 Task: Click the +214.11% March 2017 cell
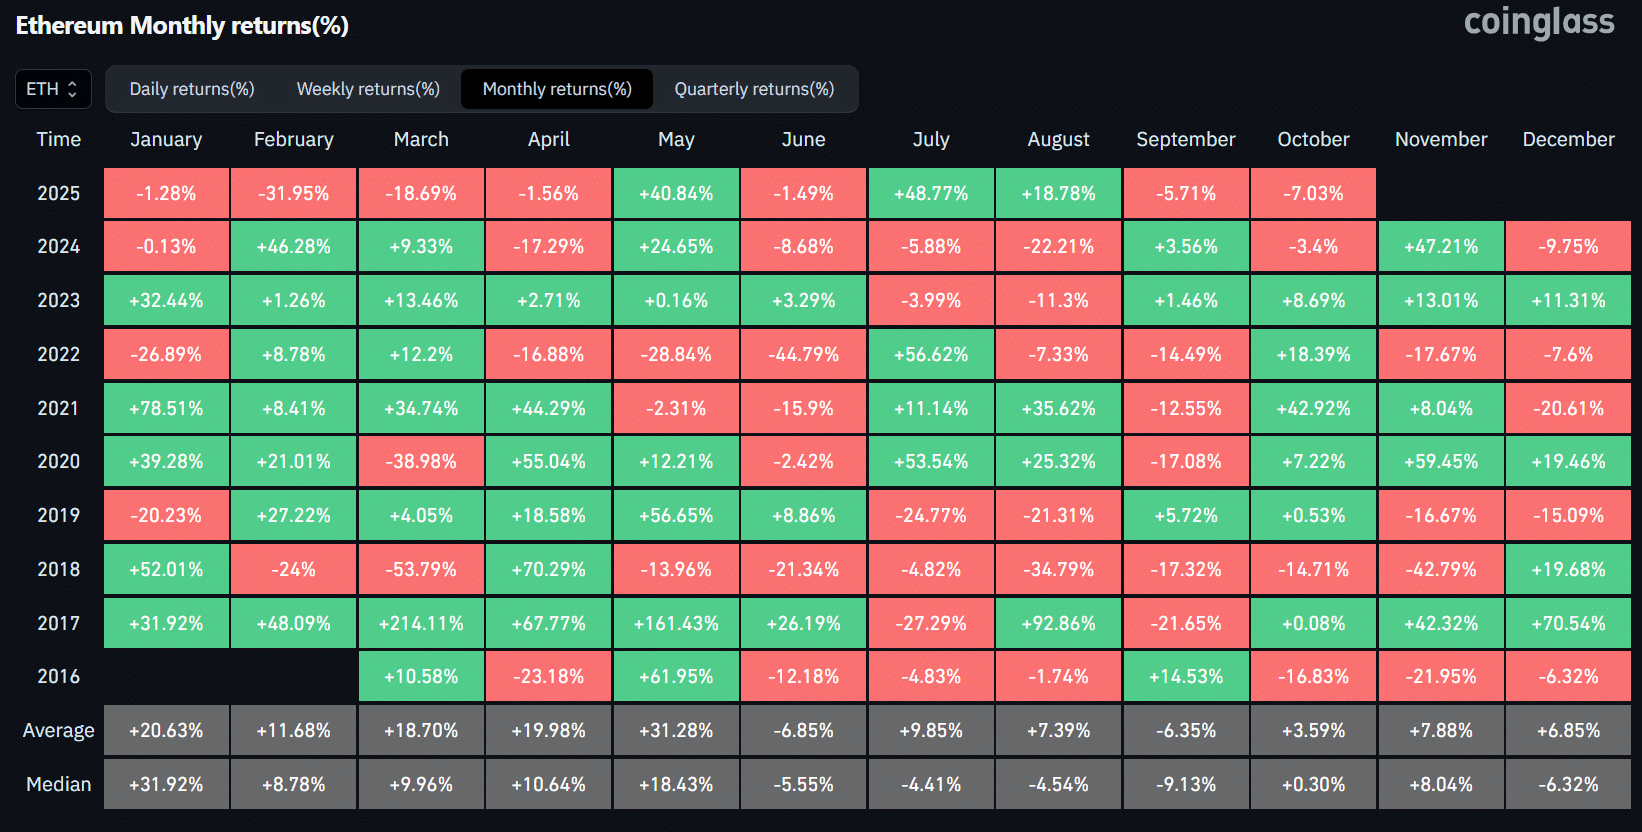tap(421, 623)
